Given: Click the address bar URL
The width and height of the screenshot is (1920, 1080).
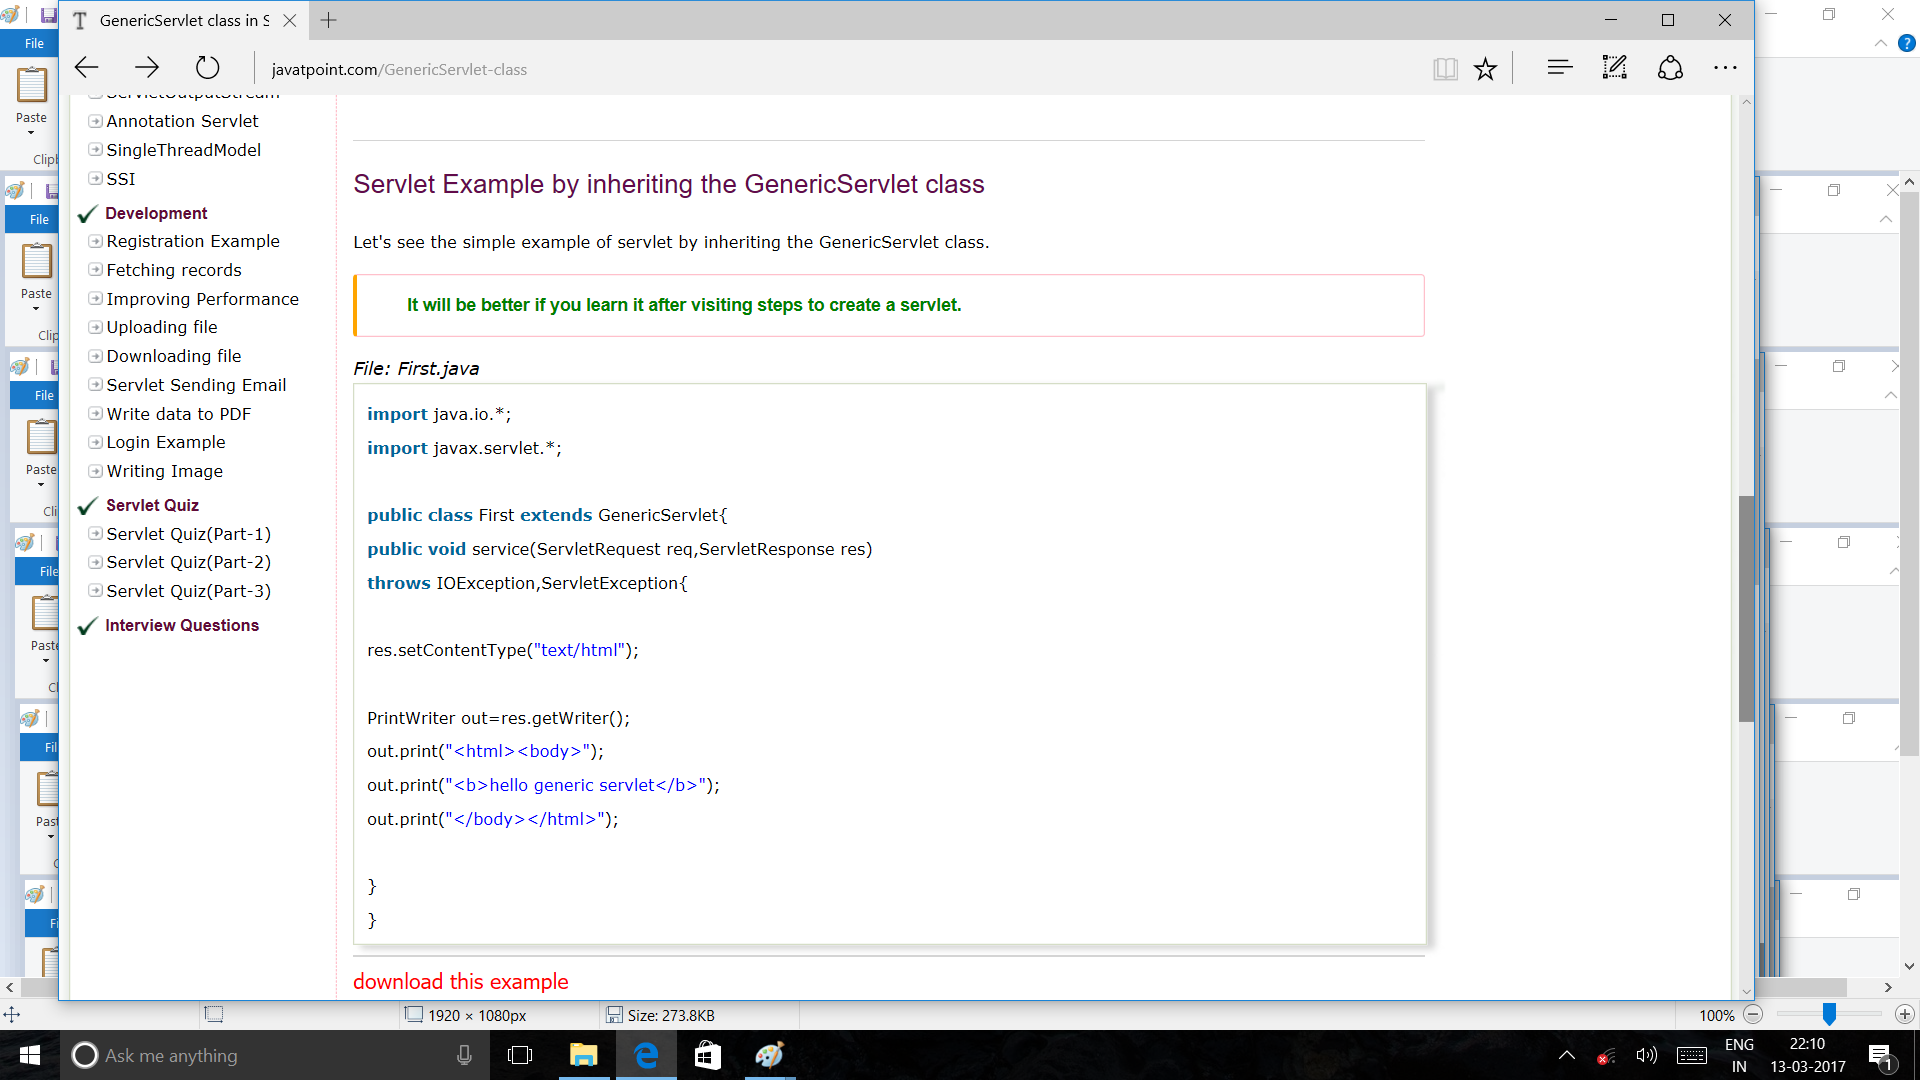Looking at the screenshot, I should point(399,69).
